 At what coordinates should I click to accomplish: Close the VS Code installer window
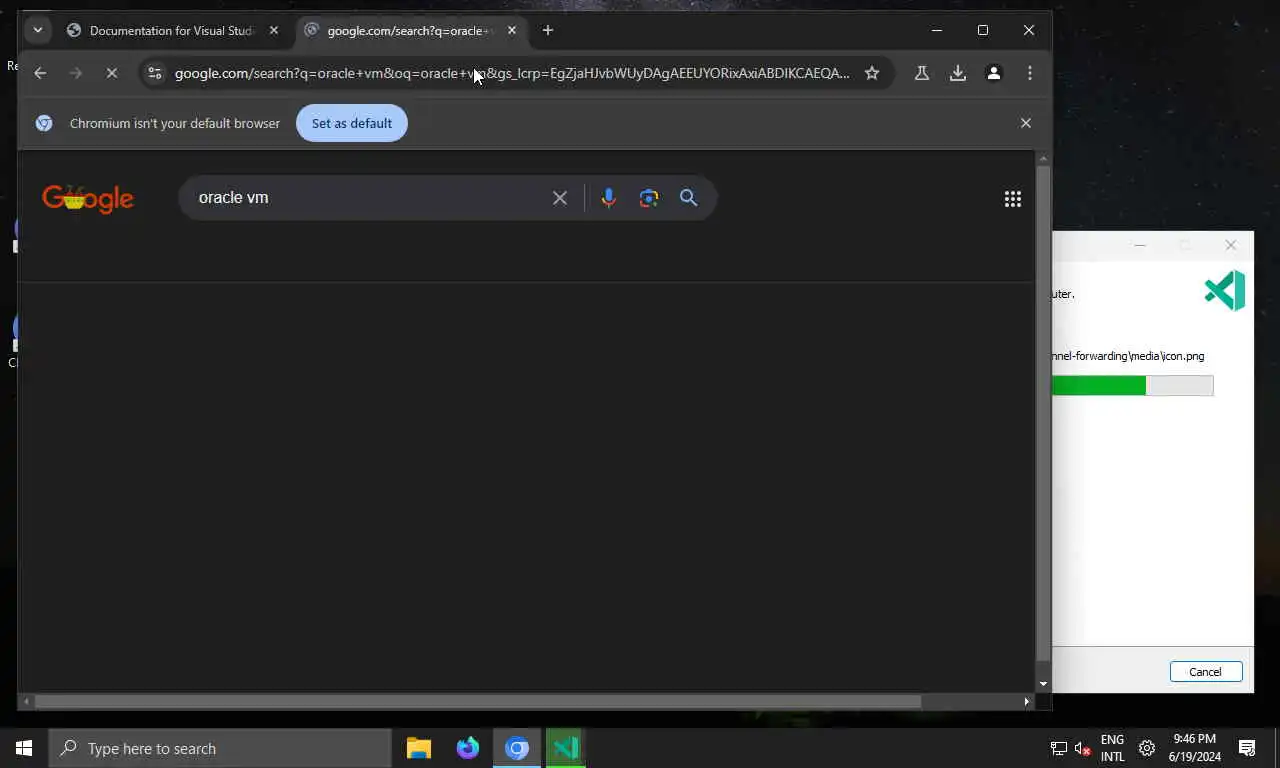(1231, 245)
